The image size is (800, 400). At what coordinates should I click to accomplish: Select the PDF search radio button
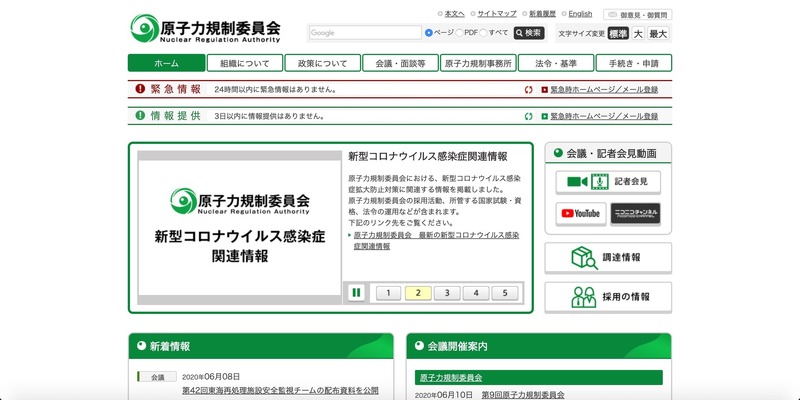[x=459, y=33]
